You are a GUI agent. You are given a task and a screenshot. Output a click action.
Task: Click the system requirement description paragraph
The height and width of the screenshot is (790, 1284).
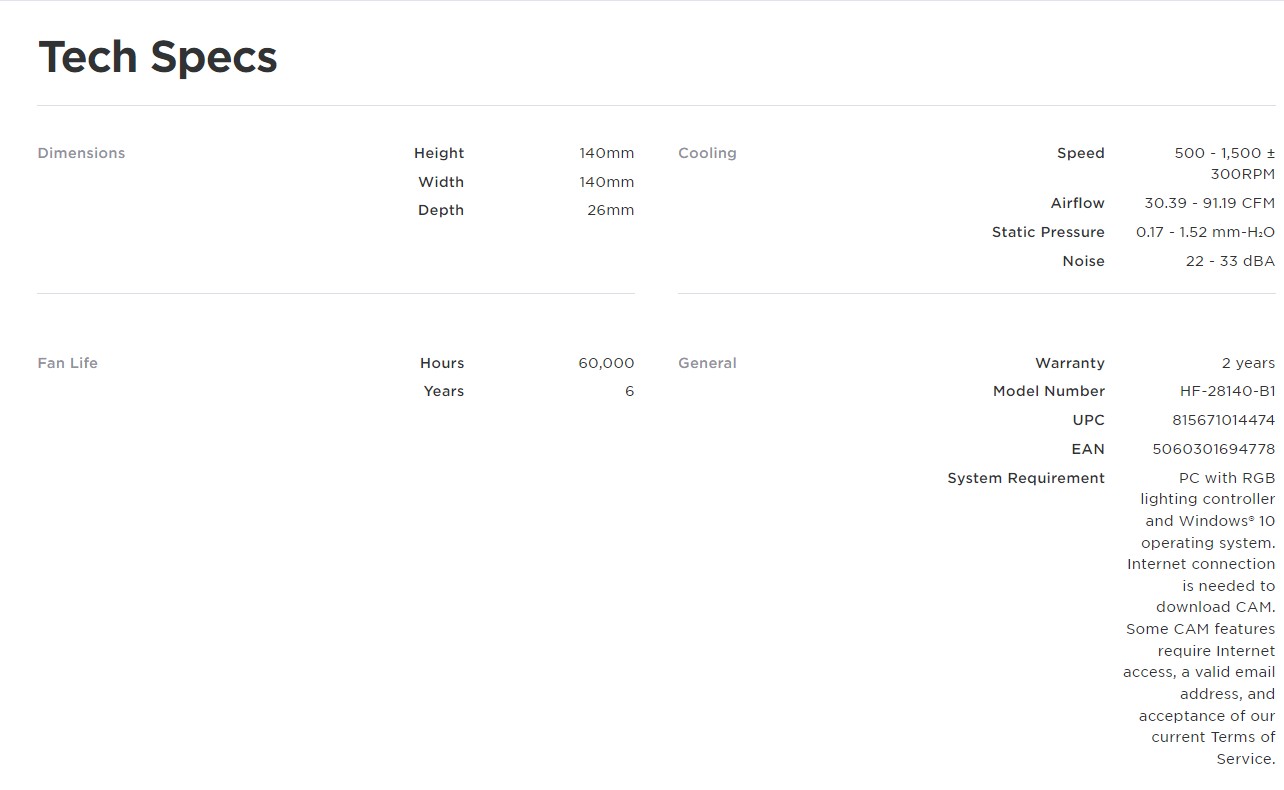pyautogui.click(x=1200, y=618)
